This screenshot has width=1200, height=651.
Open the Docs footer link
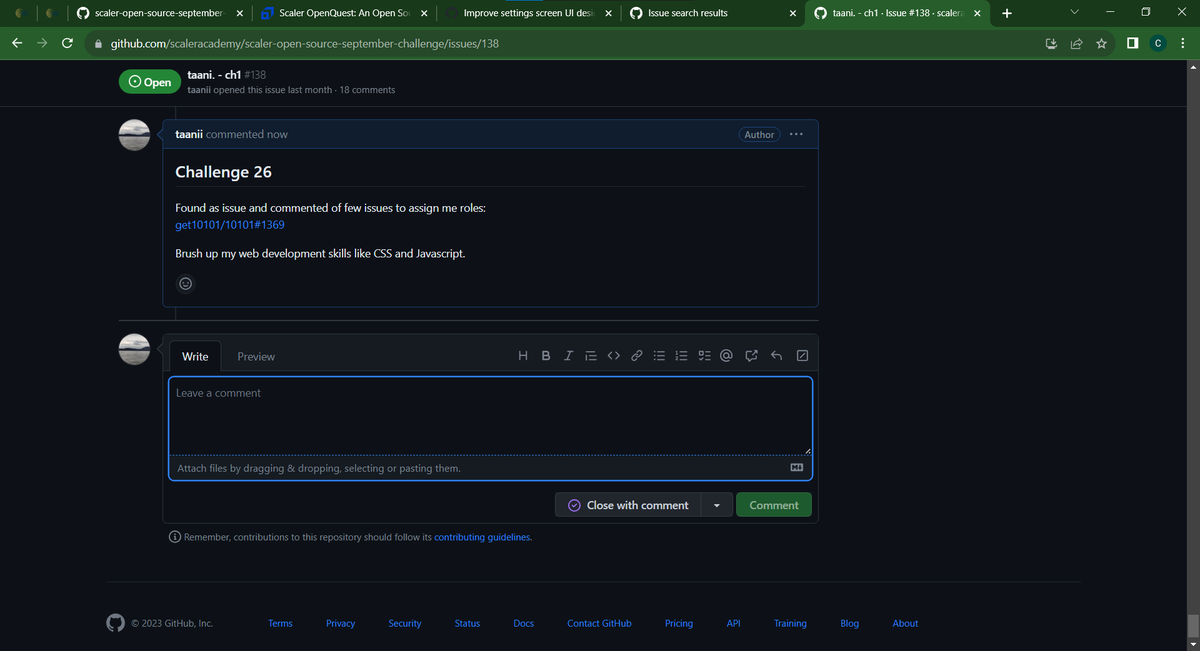coord(524,623)
